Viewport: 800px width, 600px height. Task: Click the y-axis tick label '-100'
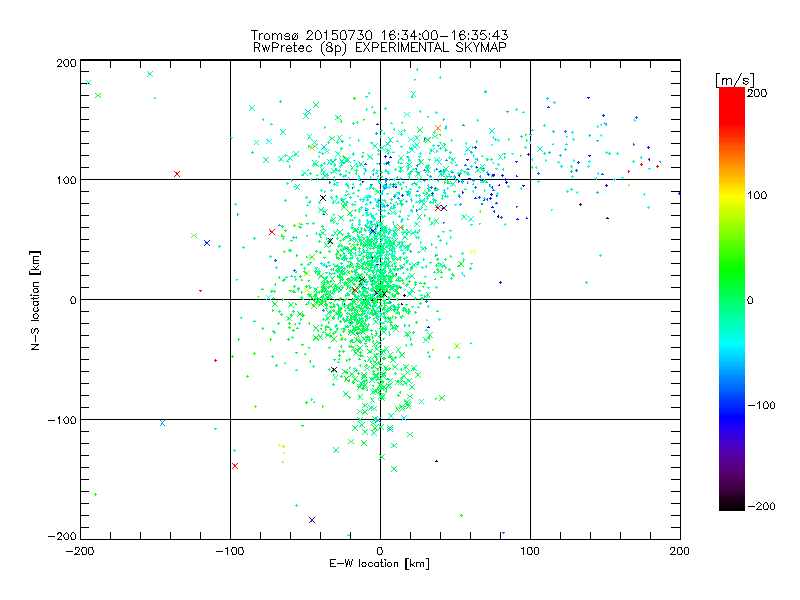click(62, 420)
